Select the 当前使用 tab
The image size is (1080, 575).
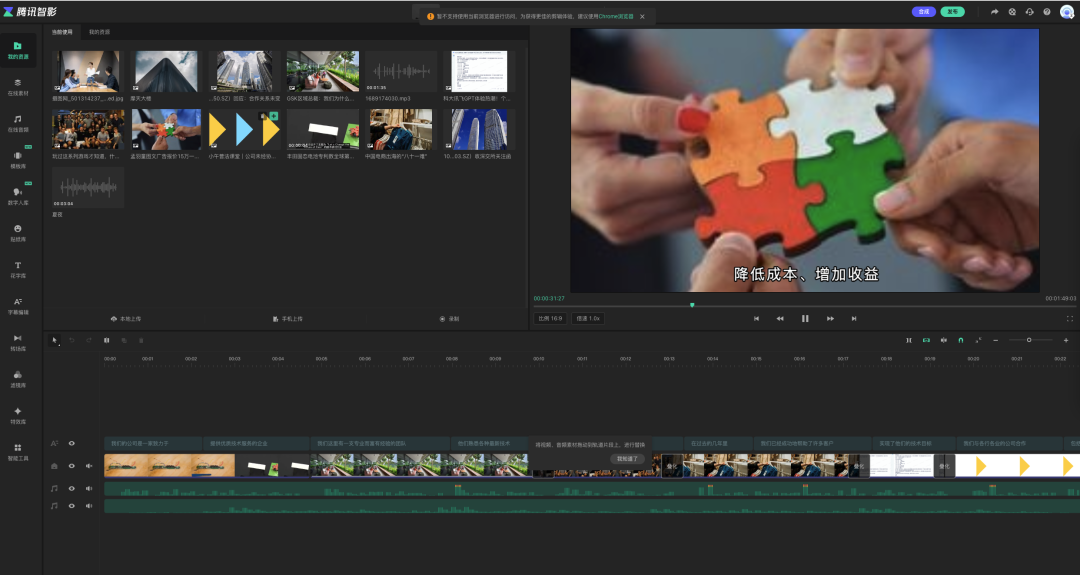coord(63,33)
